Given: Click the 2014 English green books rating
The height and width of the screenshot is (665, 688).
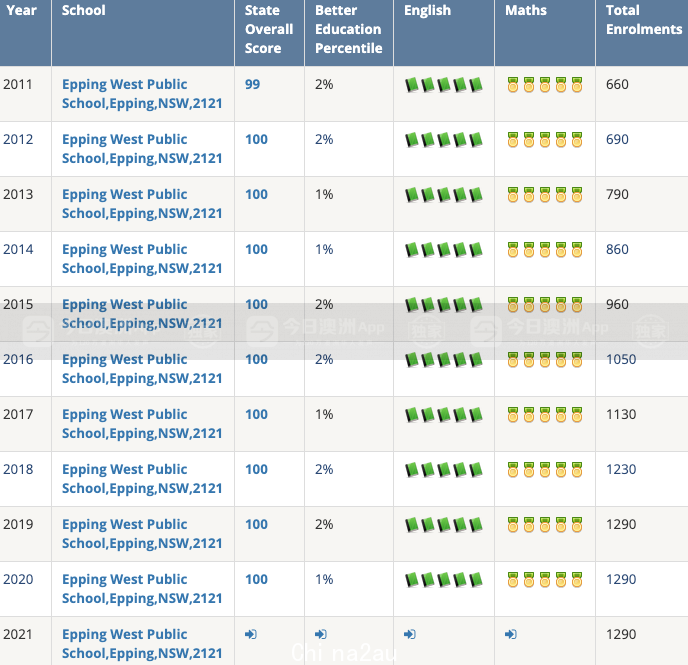Looking at the screenshot, I should (x=444, y=250).
